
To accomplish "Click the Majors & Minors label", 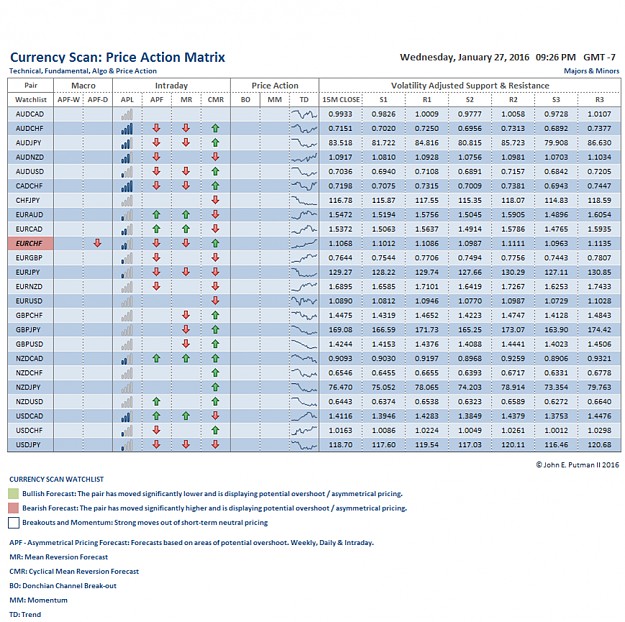I will [592, 71].
